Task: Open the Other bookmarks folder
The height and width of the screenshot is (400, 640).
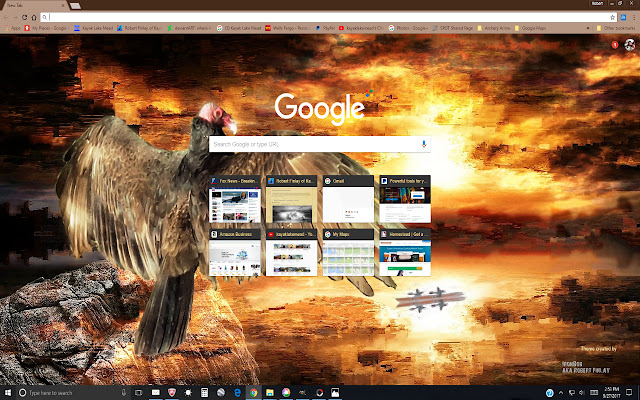Action: click(620, 29)
